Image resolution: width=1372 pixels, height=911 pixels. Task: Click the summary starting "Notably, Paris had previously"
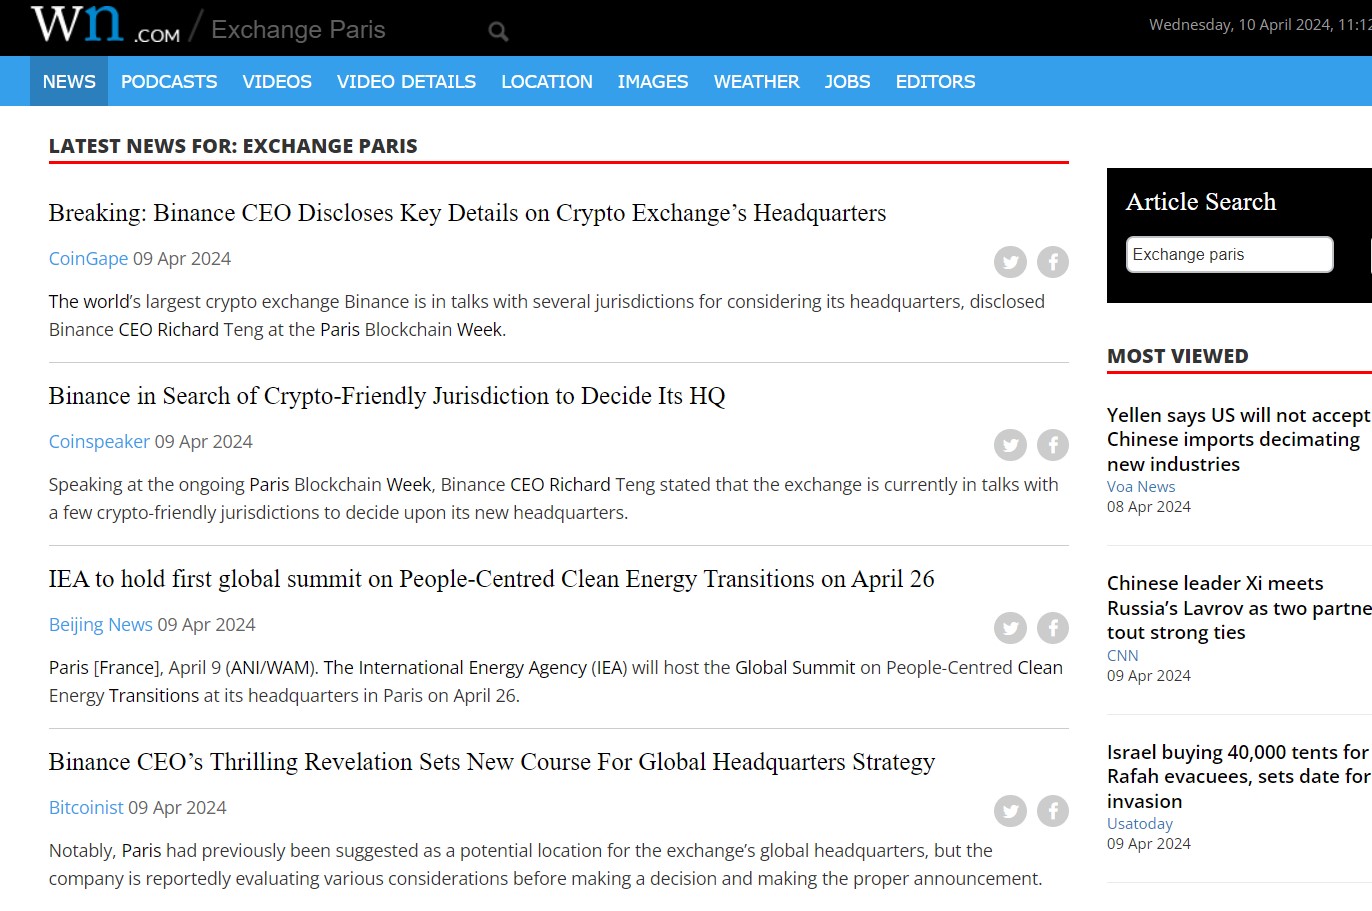pos(546,864)
